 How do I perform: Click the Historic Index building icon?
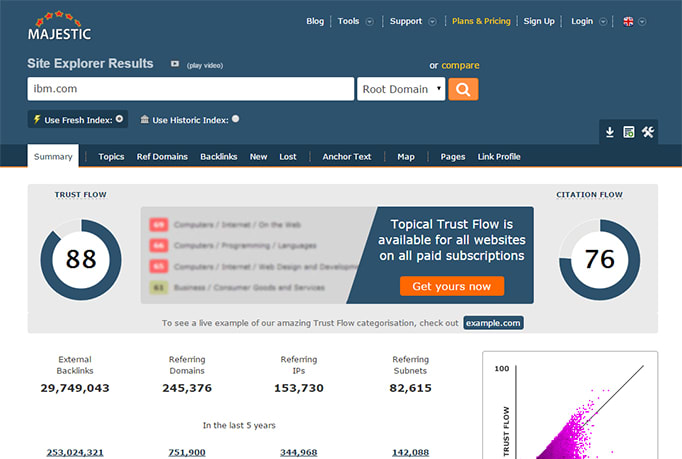pyautogui.click(x=144, y=119)
